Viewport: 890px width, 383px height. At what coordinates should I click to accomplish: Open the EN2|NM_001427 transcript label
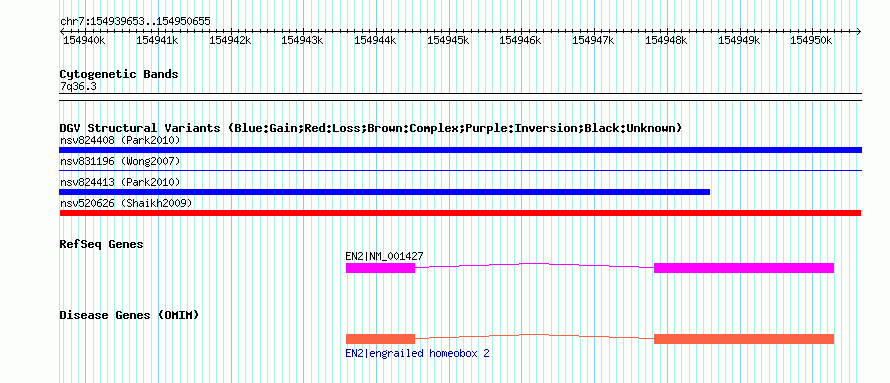pos(384,256)
